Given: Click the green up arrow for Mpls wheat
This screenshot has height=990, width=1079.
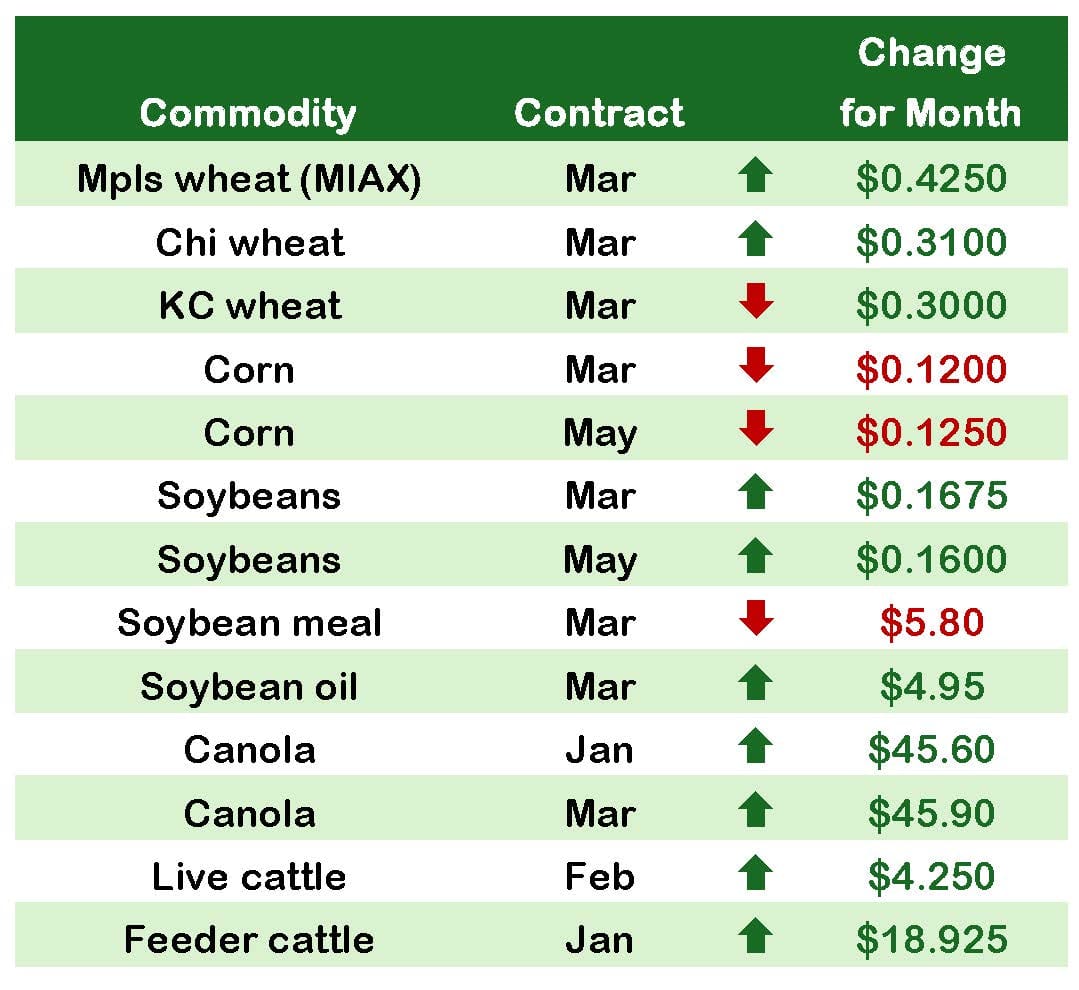Looking at the screenshot, I should [x=755, y=176].
